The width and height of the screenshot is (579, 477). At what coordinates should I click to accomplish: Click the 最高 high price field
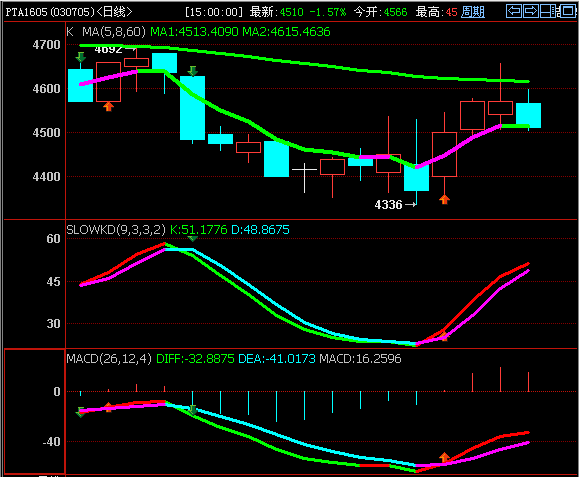(436, 12)
